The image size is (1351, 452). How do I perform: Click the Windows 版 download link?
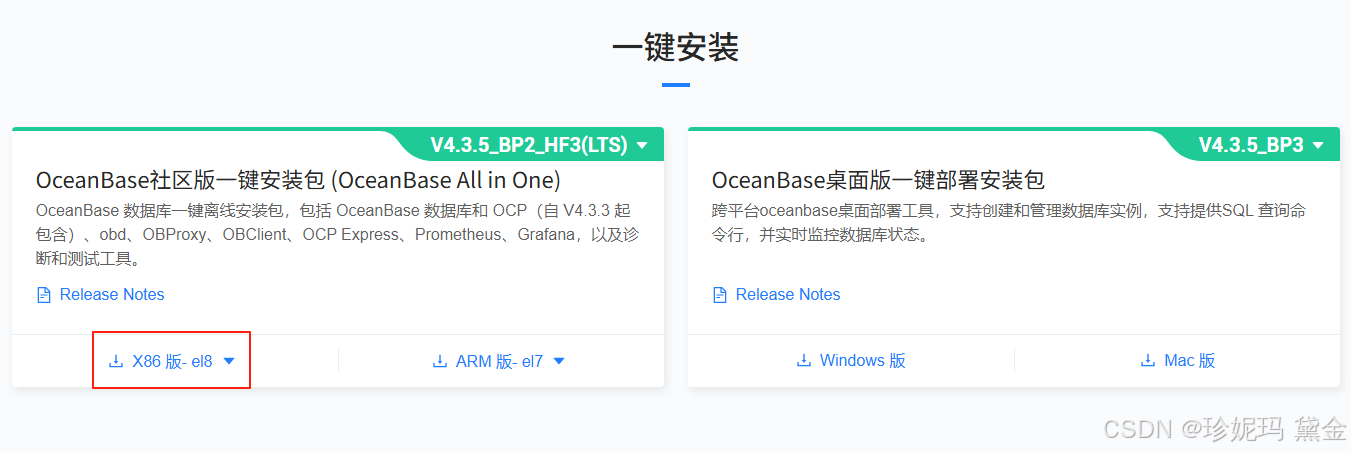tap(863, 361)
